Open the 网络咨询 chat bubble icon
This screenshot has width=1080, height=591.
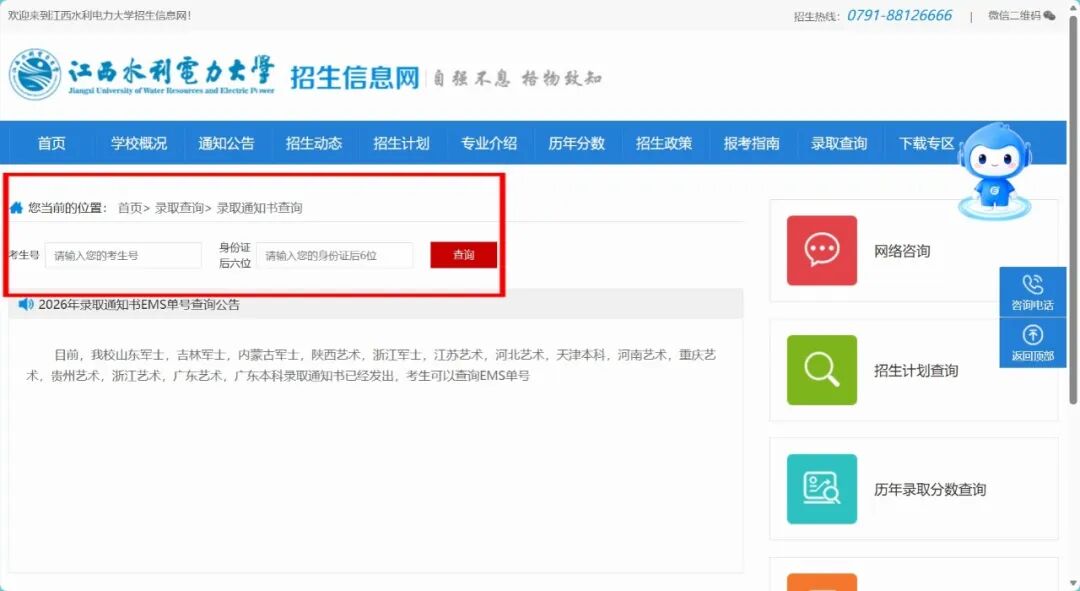click(822, 250)
